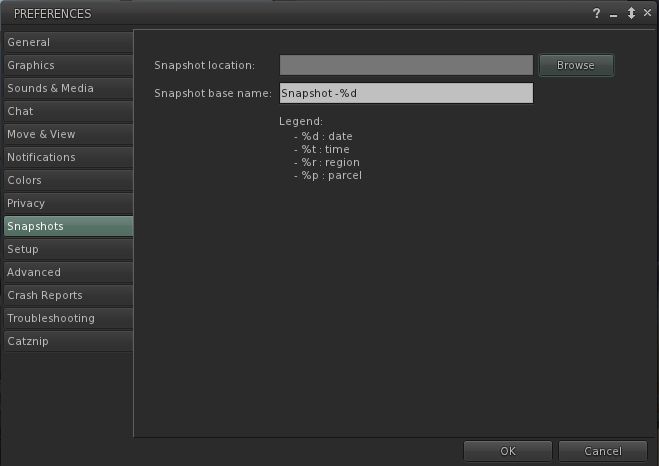Select the Colors tab
The image size is (659, 466).
point(67,180)
